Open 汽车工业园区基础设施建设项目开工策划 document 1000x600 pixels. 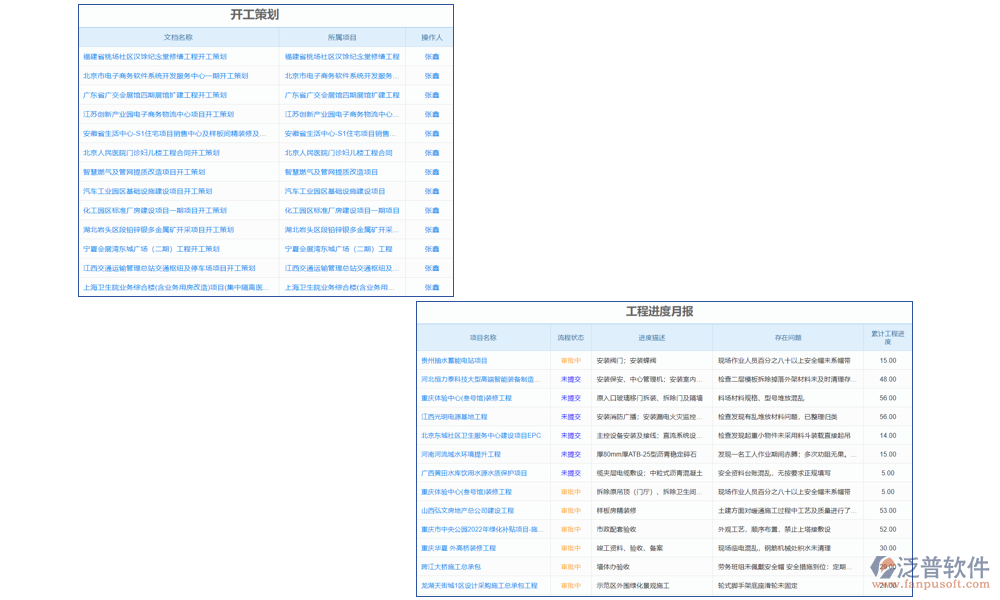coord(147,191)
